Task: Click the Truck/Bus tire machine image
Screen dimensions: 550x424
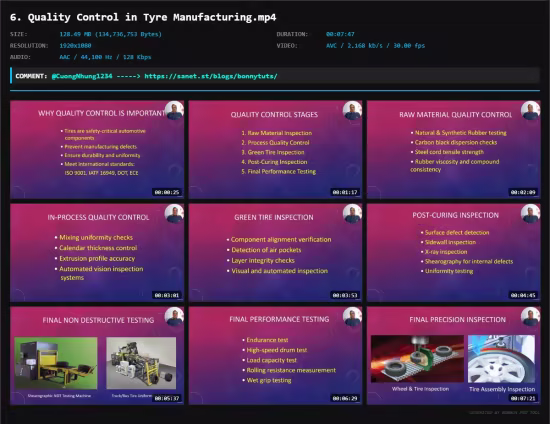Action: click(141, 363)
